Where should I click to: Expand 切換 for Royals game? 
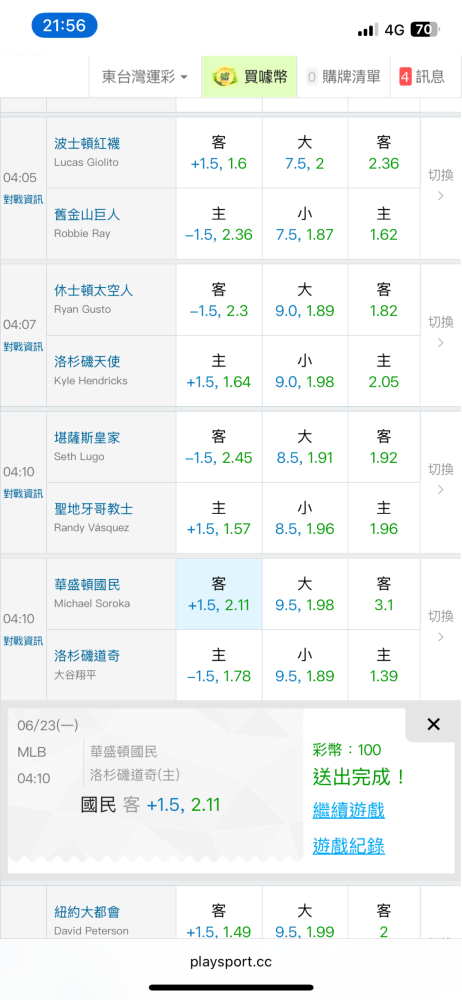click(x=440, y=478)
